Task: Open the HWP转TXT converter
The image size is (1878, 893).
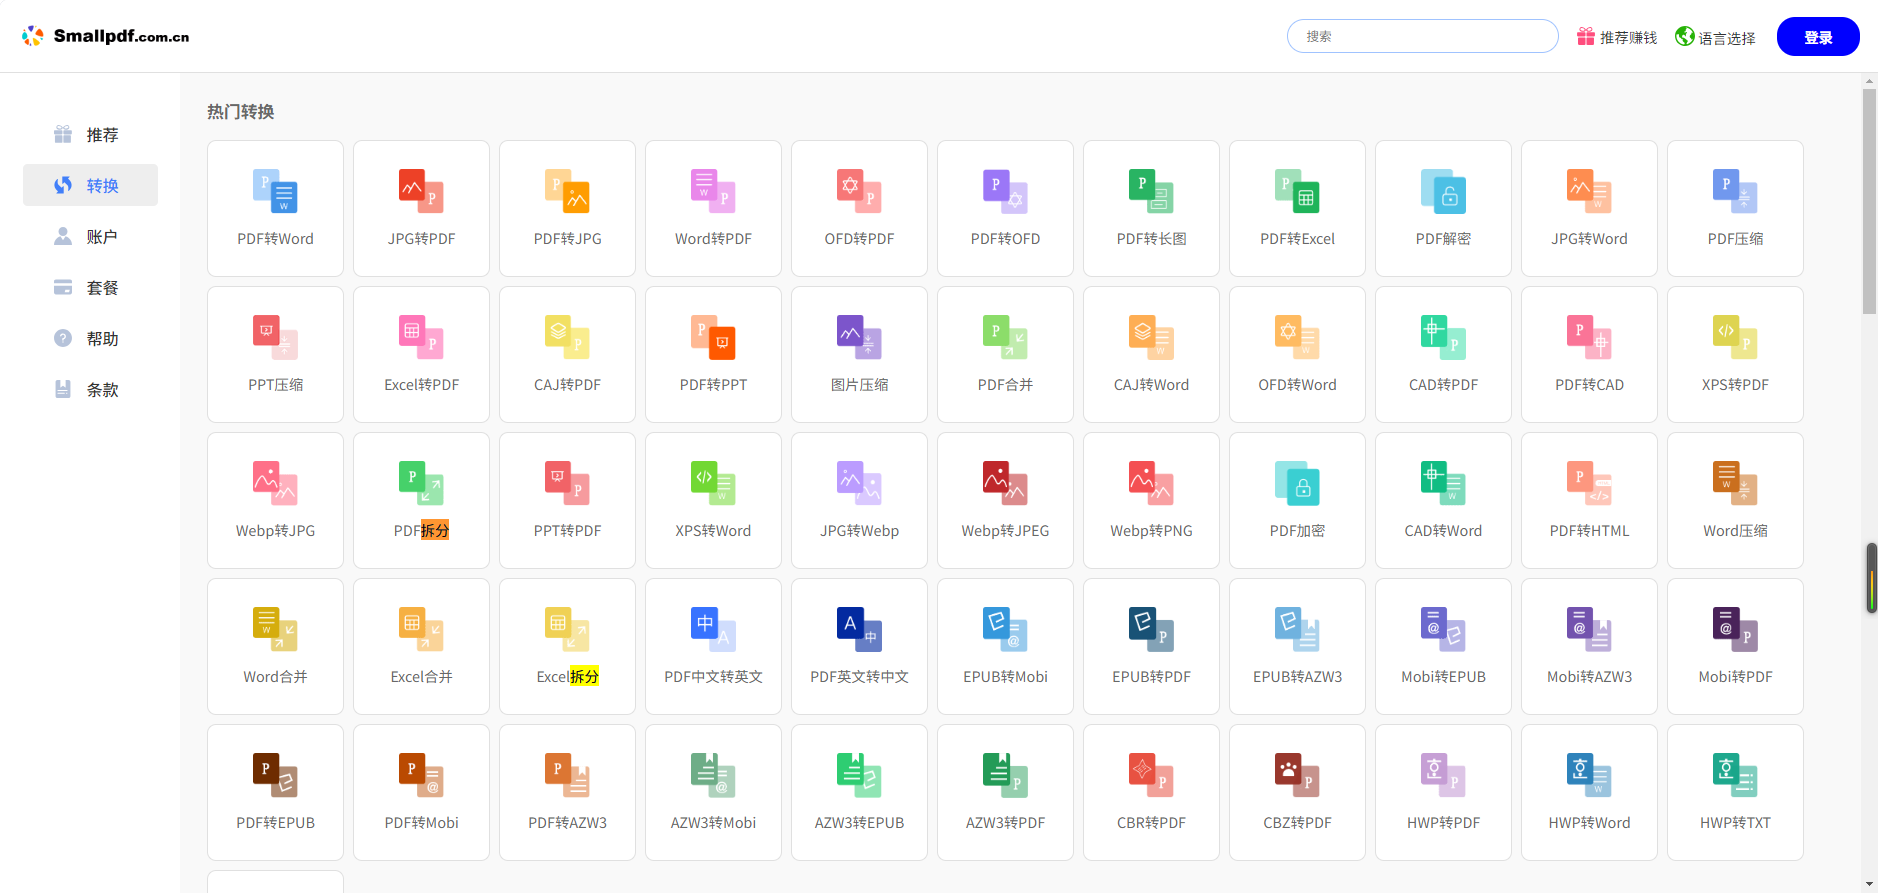Action: (x=1735, y=792)
